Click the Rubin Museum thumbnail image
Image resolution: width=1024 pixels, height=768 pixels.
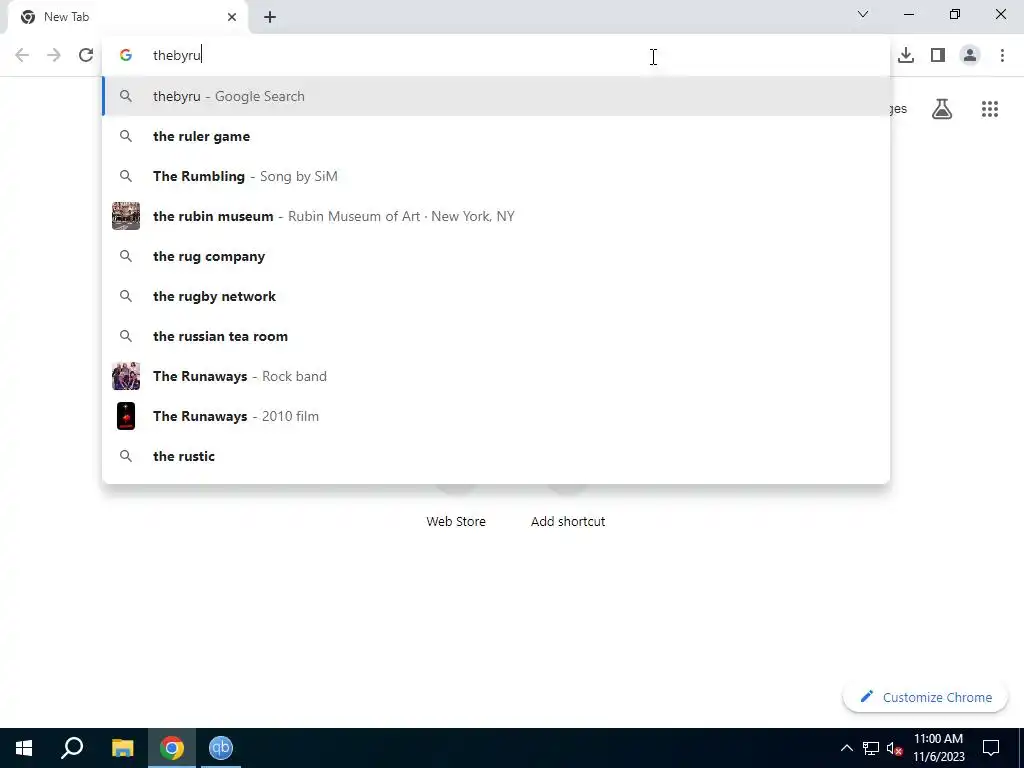pos(126,216)
